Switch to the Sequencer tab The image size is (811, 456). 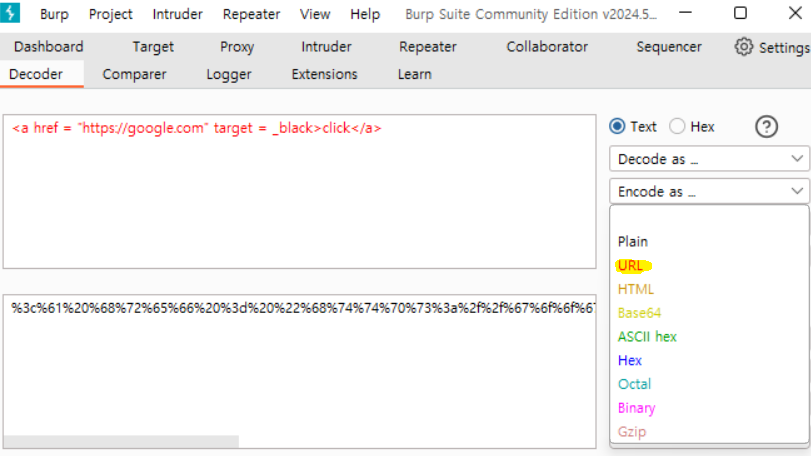click(x=669, y=47)
